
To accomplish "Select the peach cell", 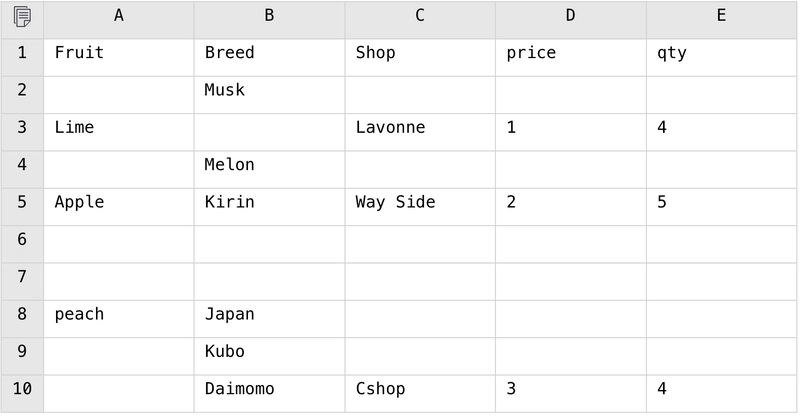I will (119, 319).
